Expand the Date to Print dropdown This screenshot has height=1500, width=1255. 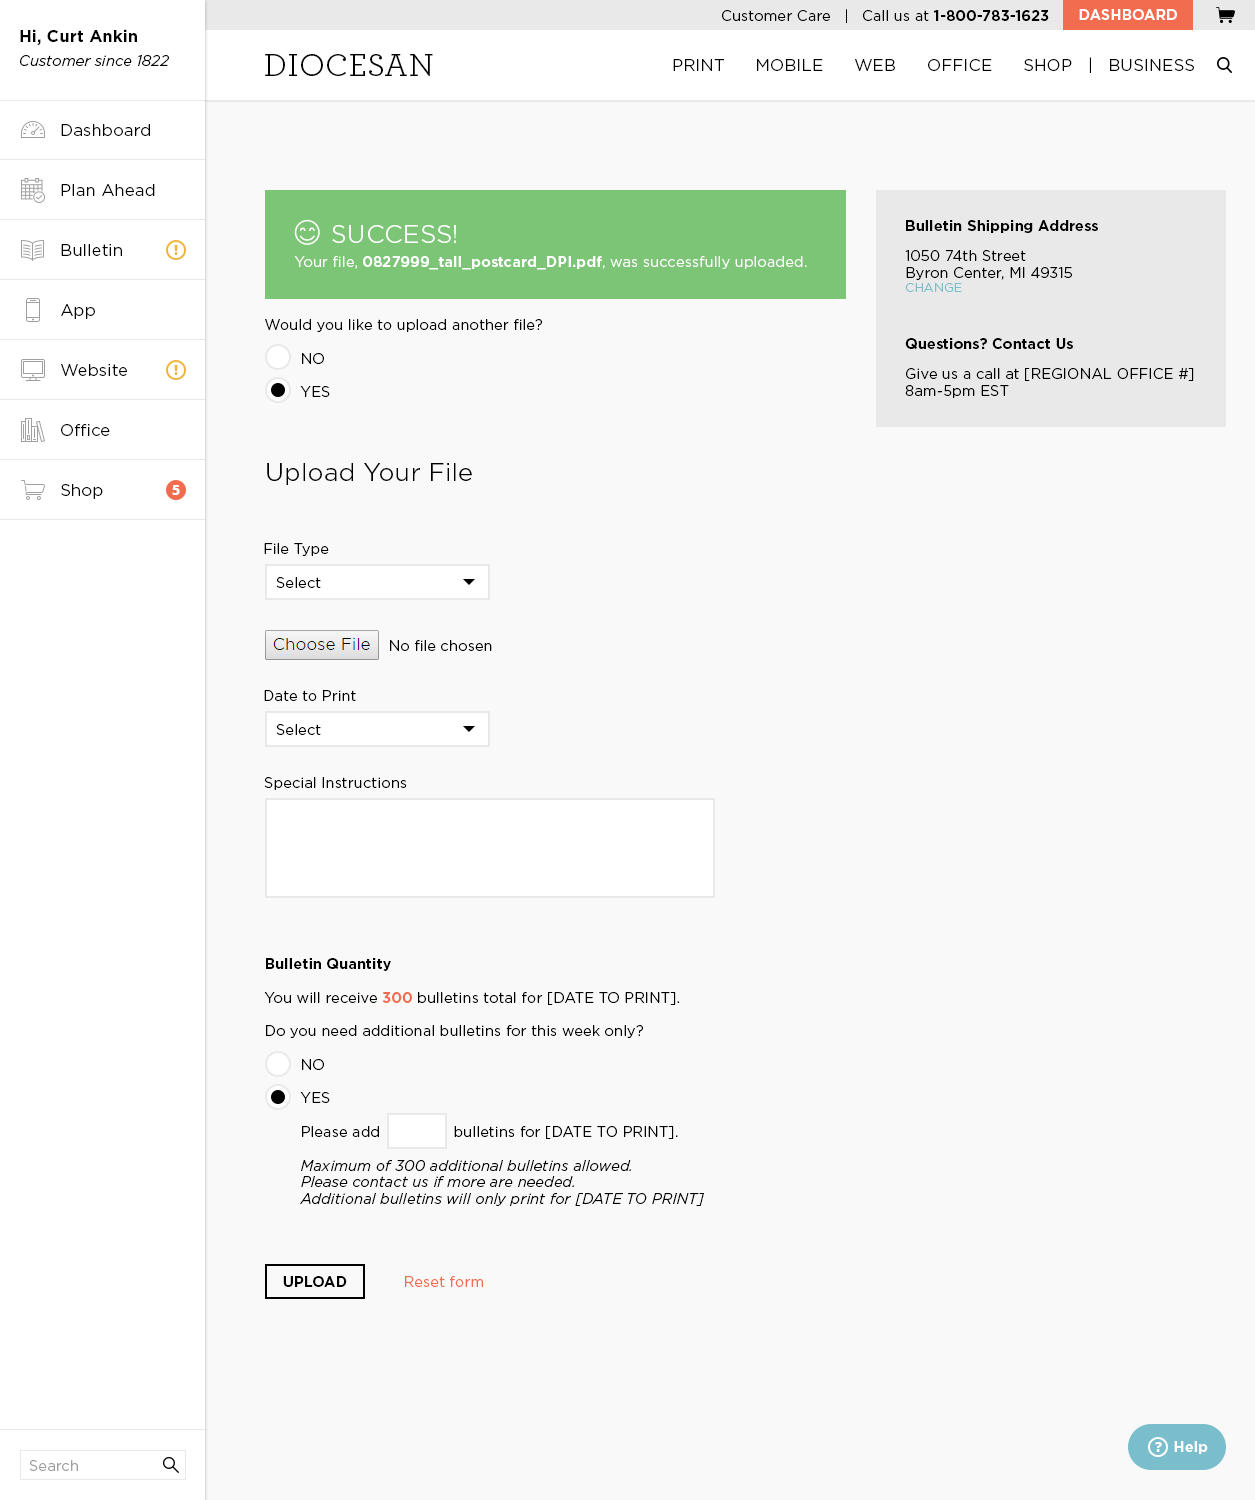pos(377,729)
